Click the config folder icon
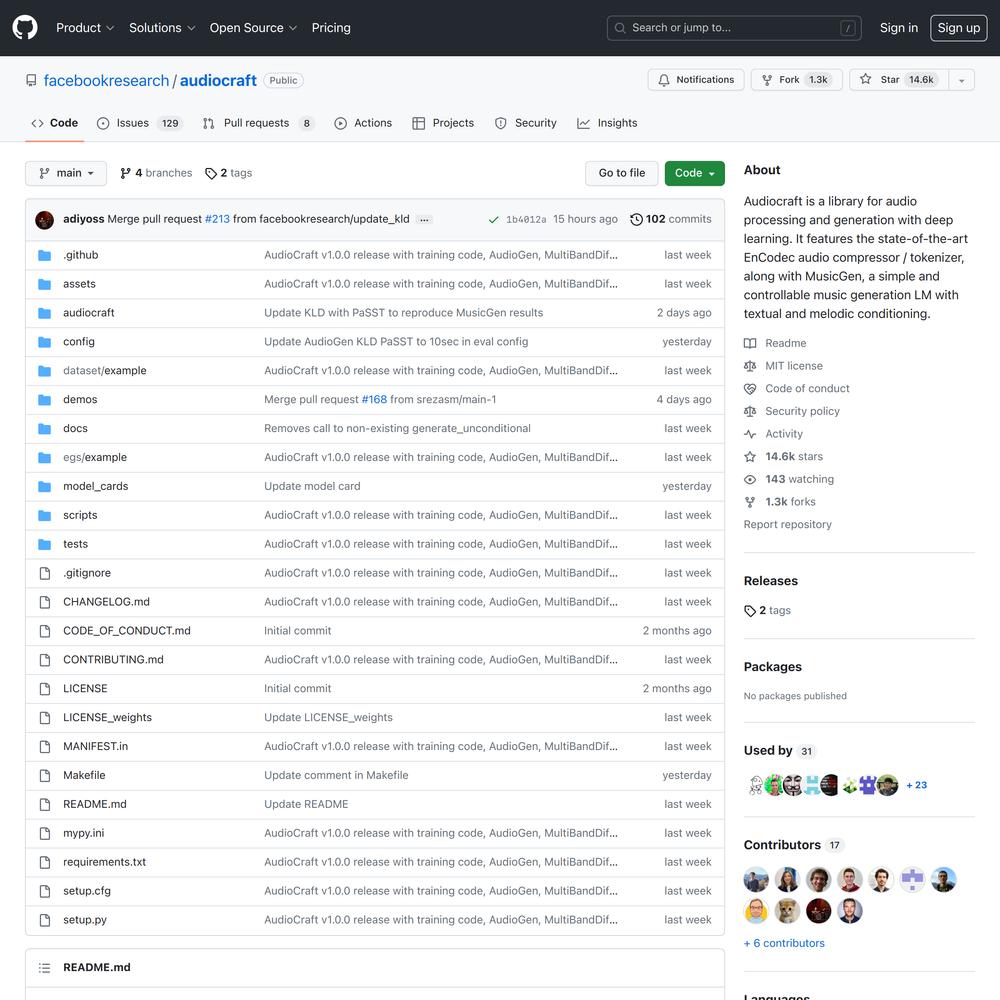 point(45,342)
